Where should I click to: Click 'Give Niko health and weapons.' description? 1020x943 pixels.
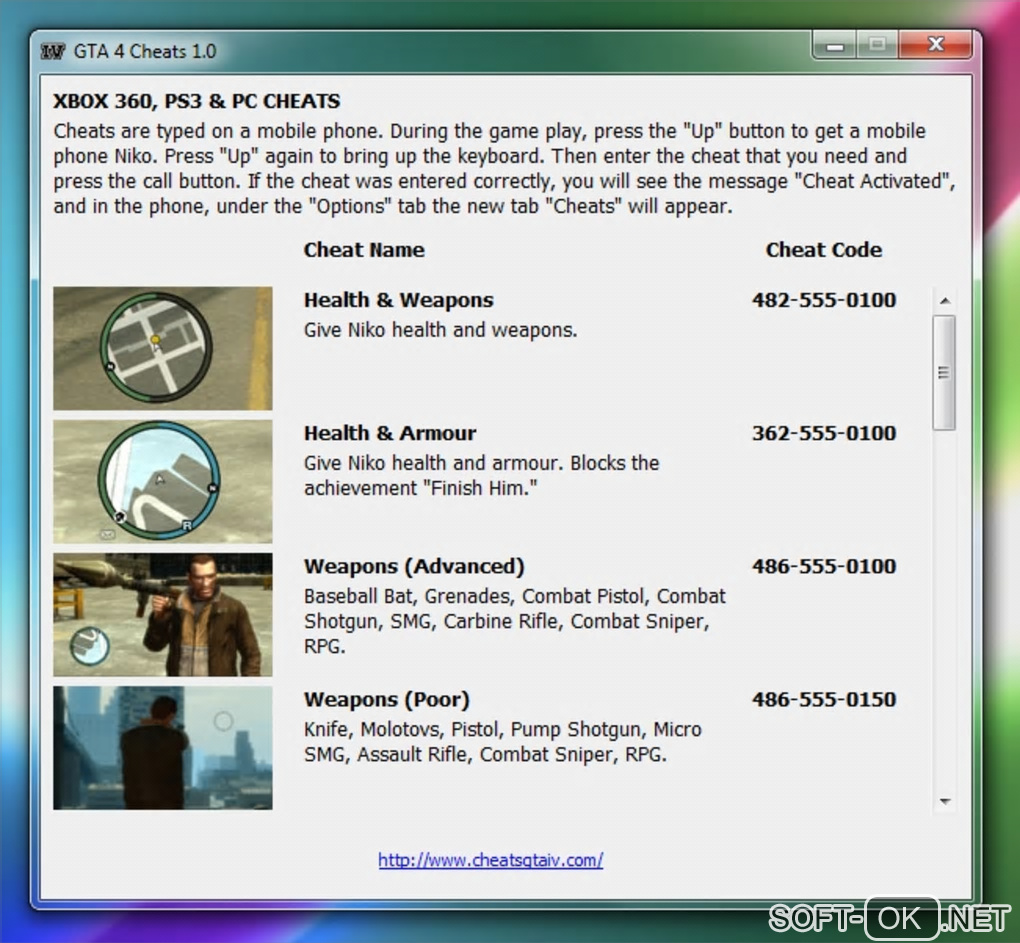click(x=440, y=330)
